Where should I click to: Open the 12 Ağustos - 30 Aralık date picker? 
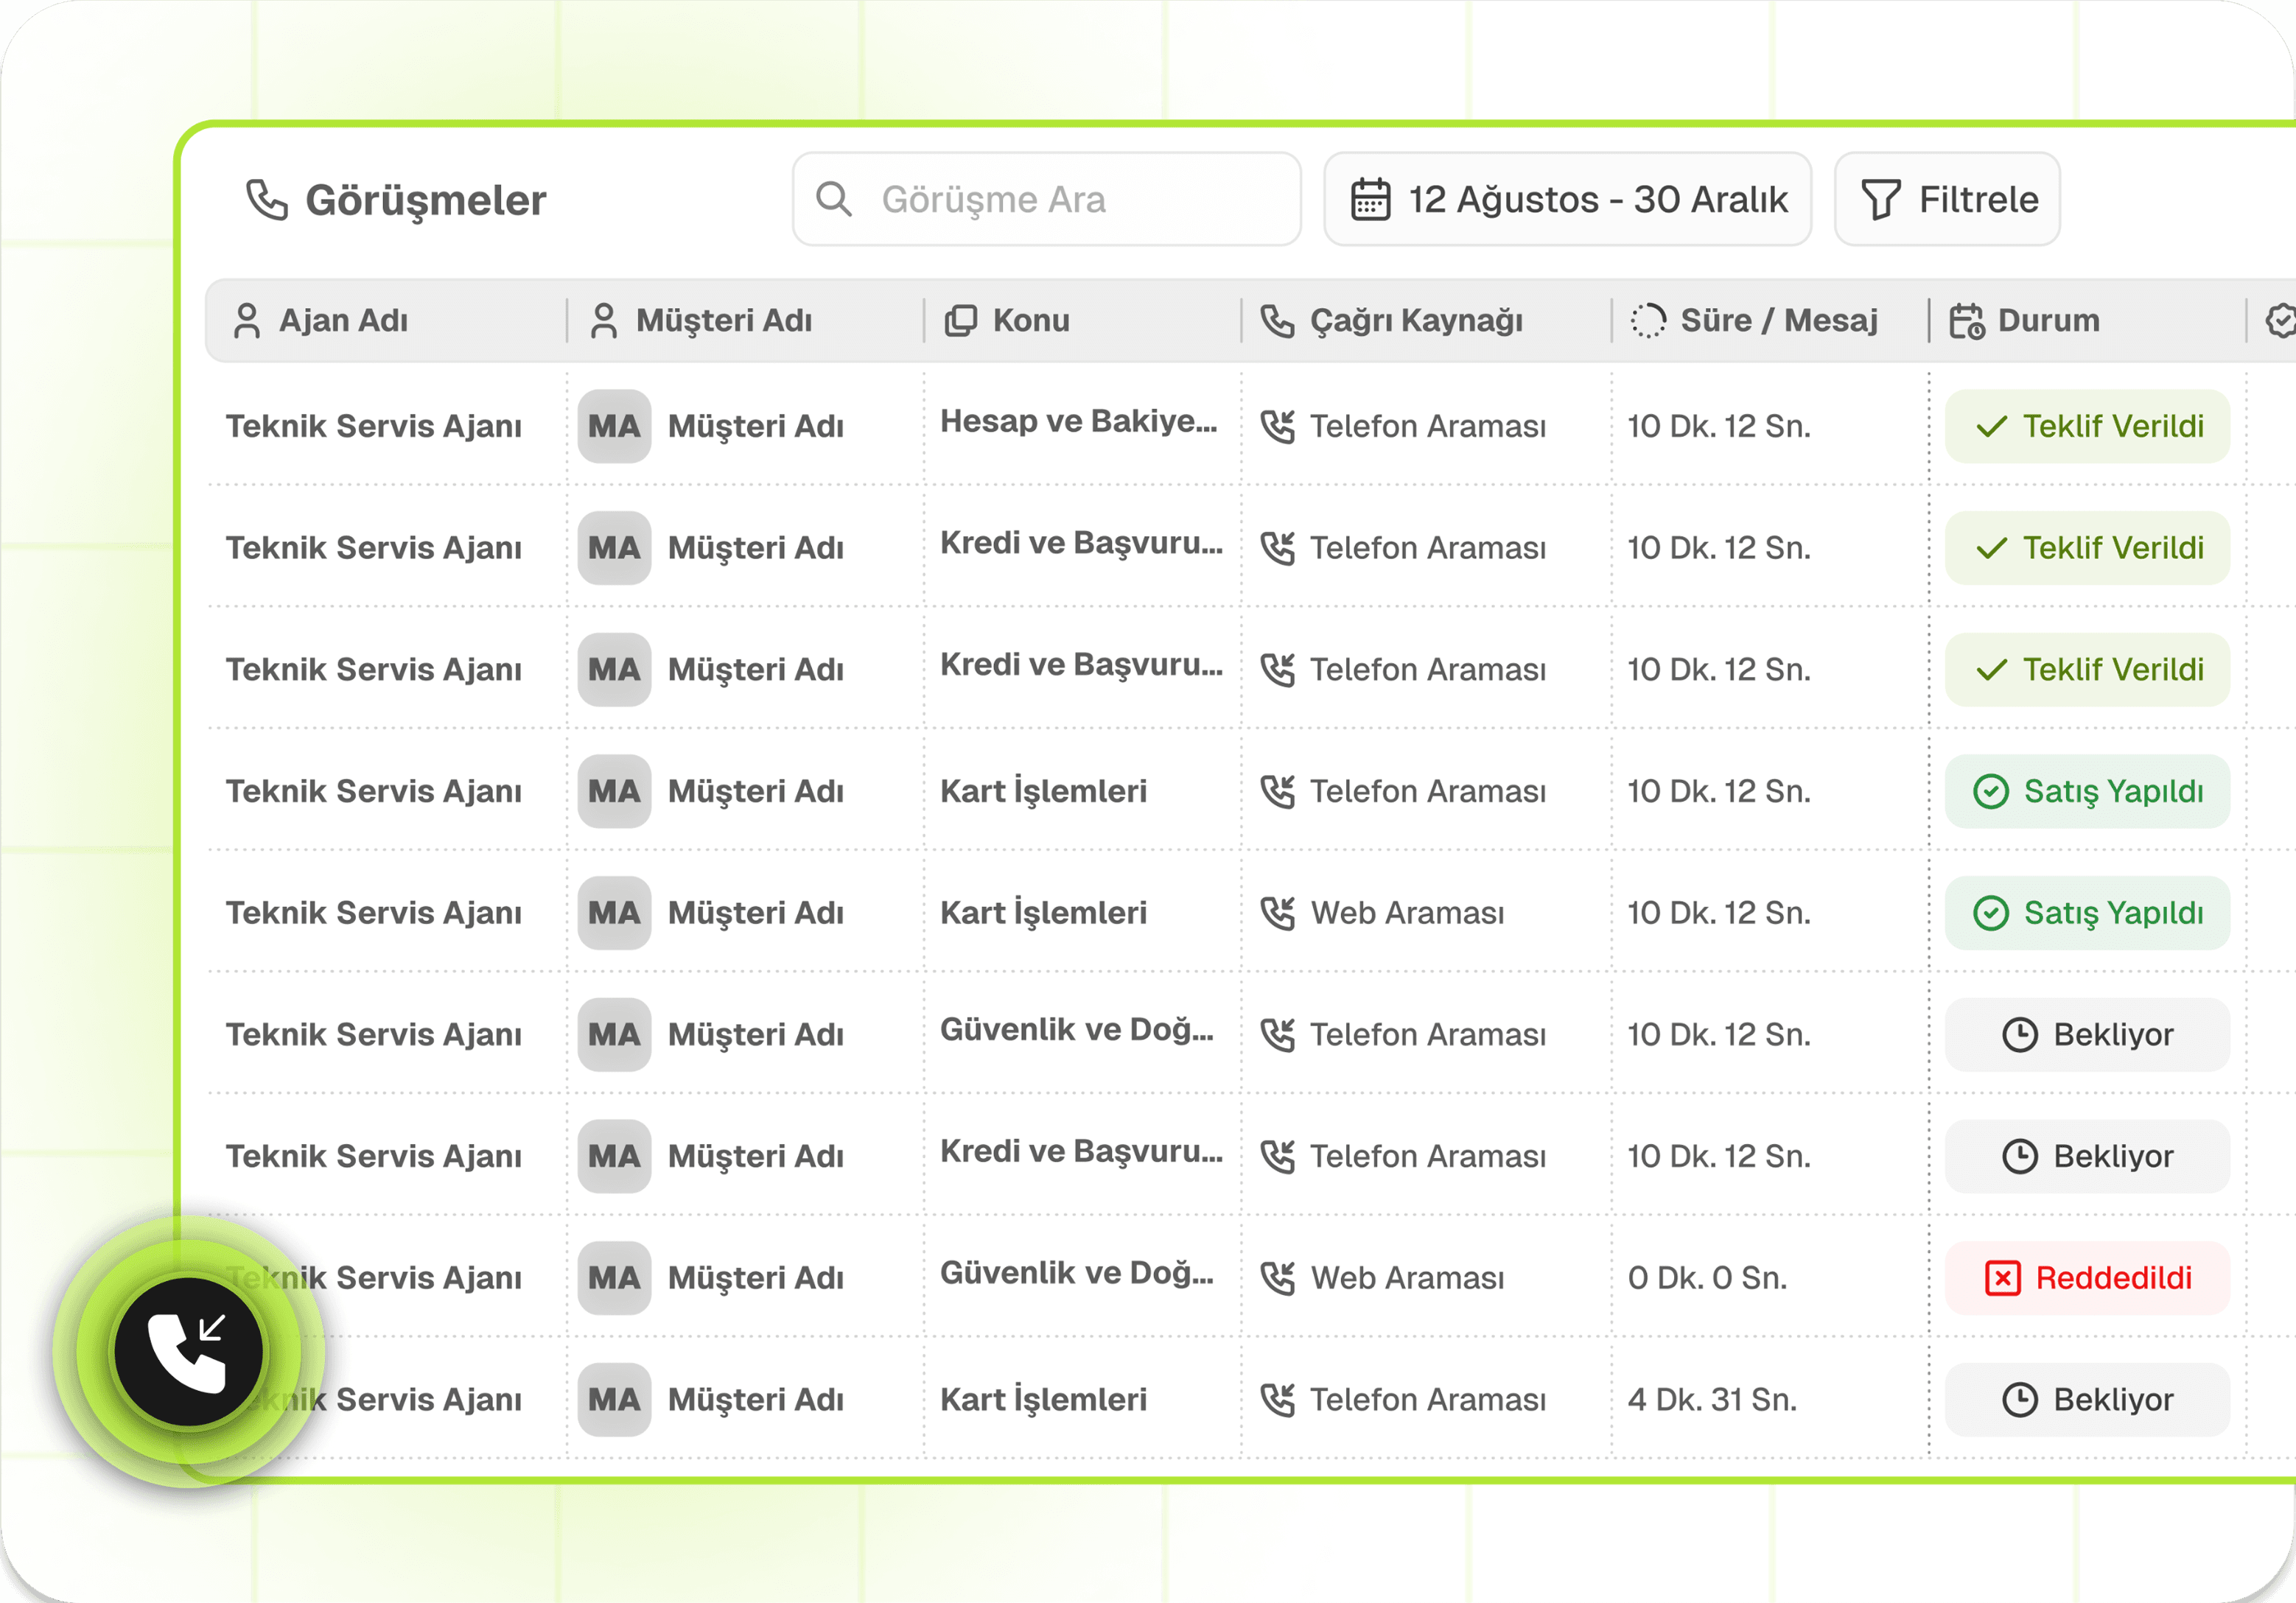point(1567,199)
